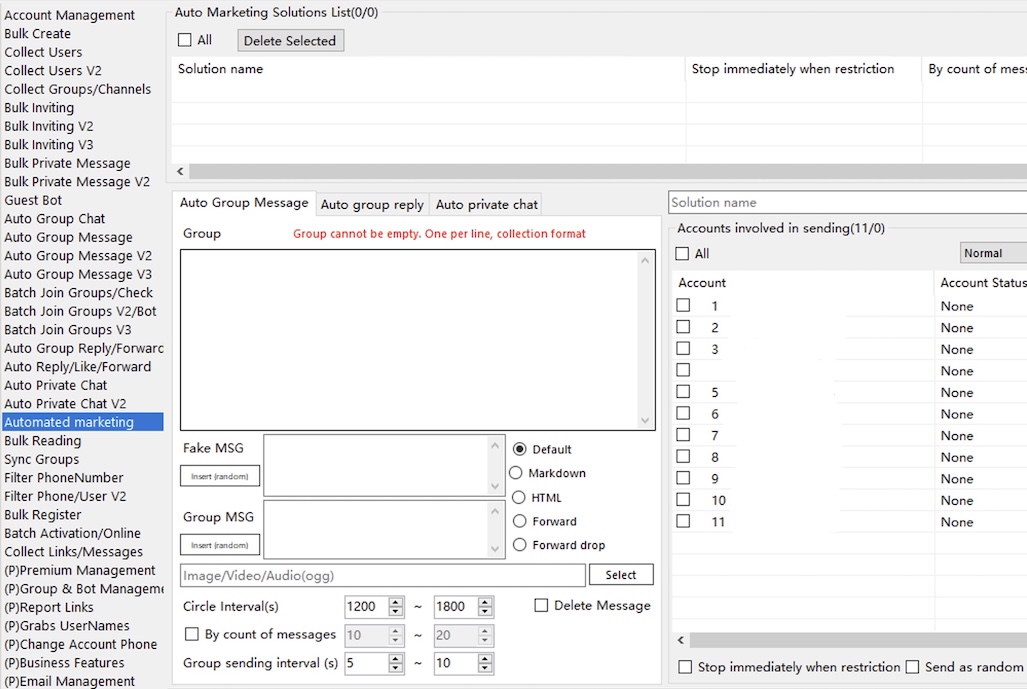Tick the checkbox for account 11
Image resolution: width=1027 pixels, height=689 pixels.
683,521
